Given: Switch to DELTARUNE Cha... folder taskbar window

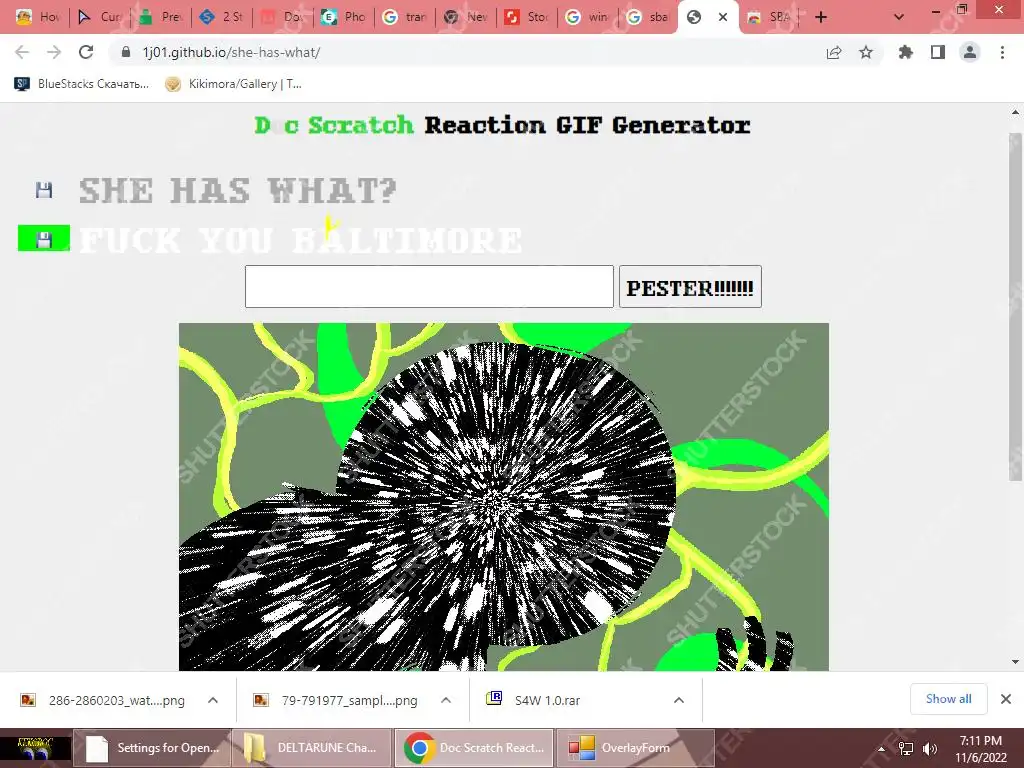Looking at the screenshot, I should (x=312, y=748).
